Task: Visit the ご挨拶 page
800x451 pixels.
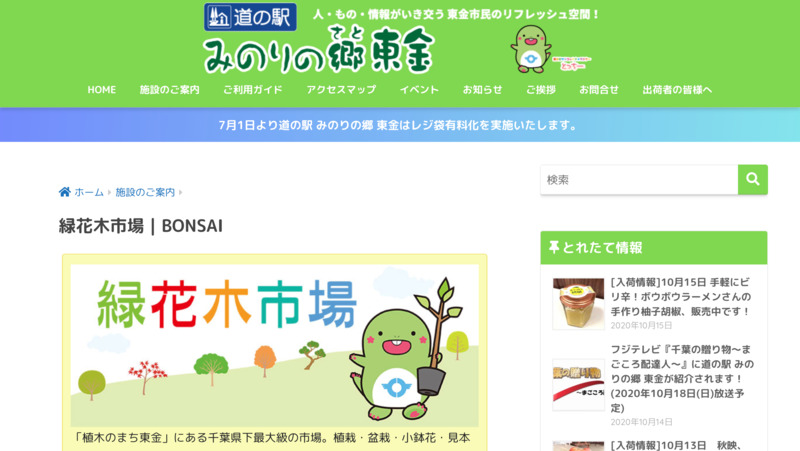Action: 540,90
